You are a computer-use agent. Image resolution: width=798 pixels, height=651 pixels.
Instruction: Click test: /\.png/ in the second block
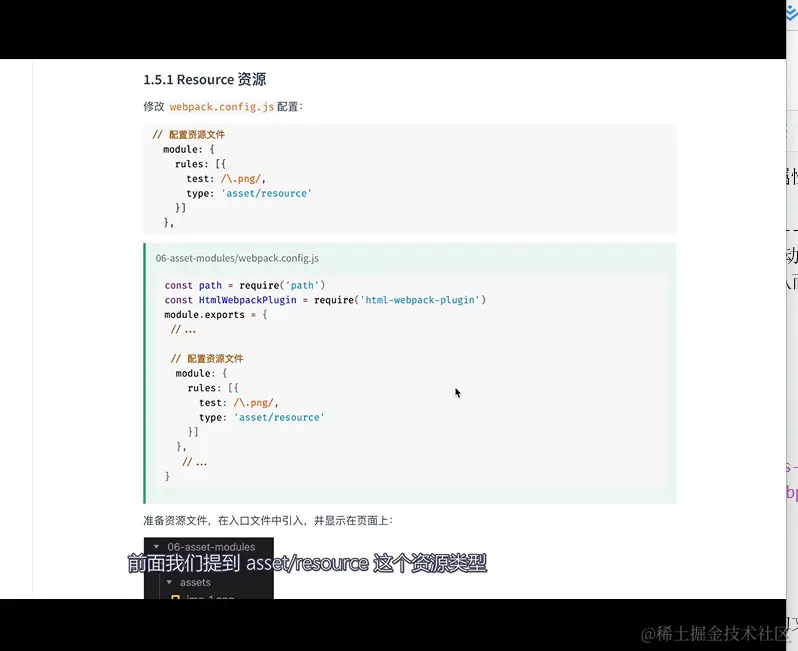pos(239,403)
